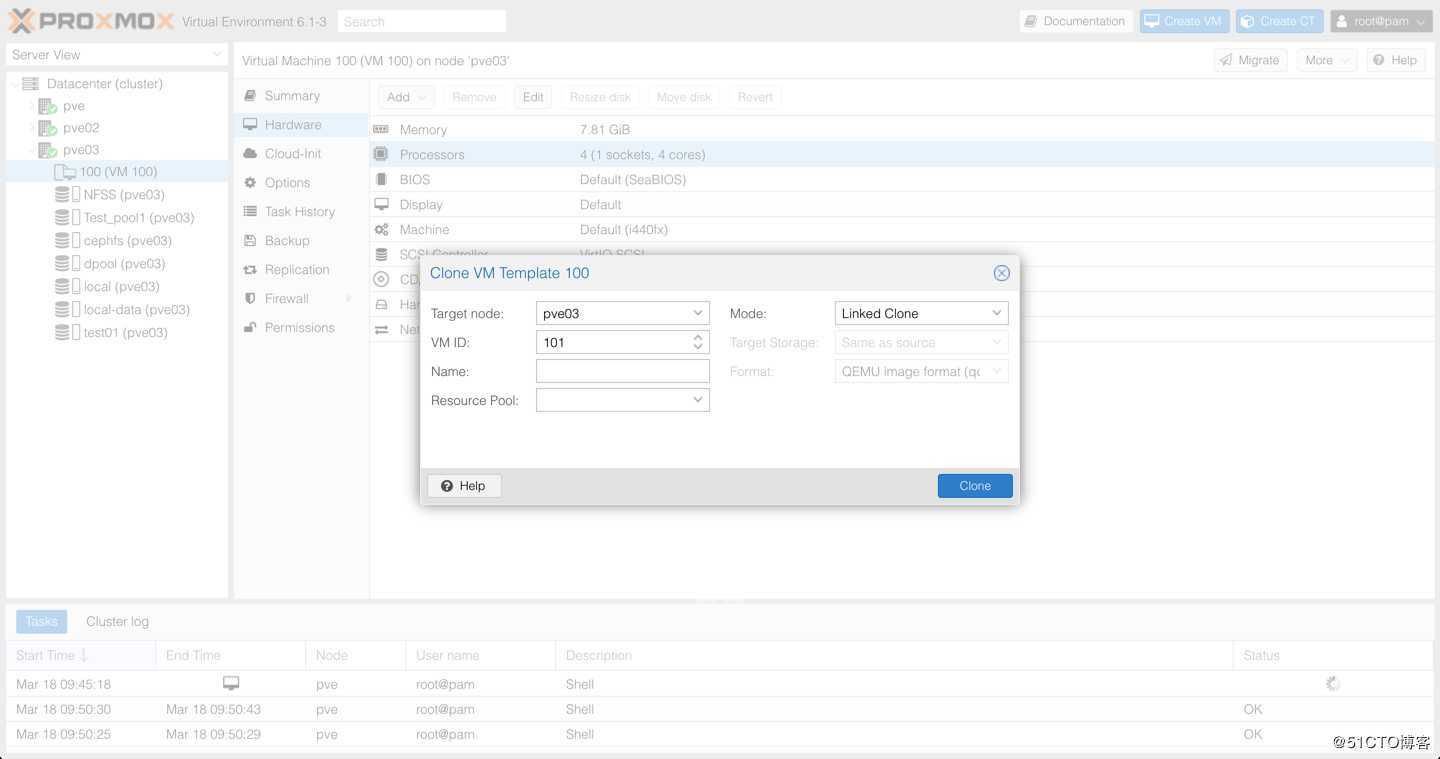This screenshot has height=759, width=1440.
Task: Click the Test_pool1 storage icon
Action: click(x=67, y=218)
